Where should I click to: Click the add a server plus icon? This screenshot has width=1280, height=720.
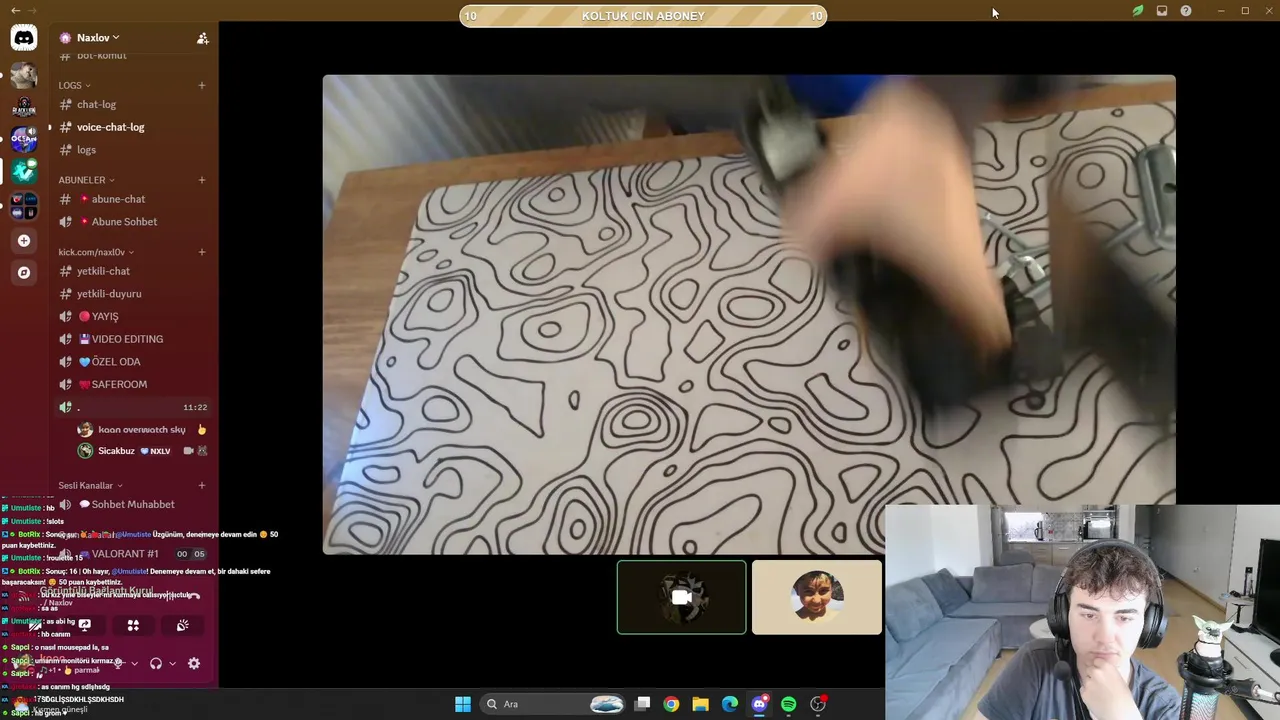[24, 240]
